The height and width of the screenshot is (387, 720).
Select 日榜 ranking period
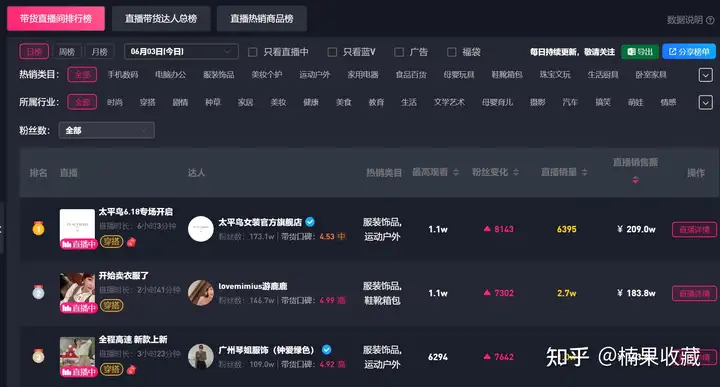coord(34,51)
